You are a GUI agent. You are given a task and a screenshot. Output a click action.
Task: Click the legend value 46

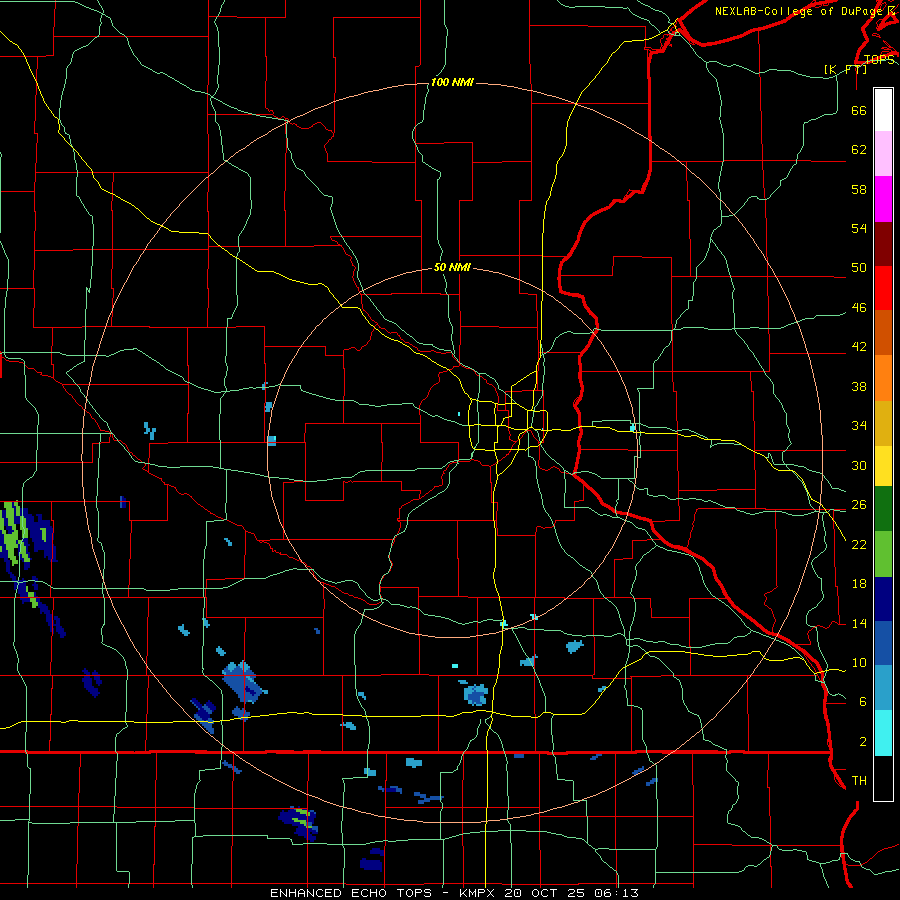pos(859,308)
